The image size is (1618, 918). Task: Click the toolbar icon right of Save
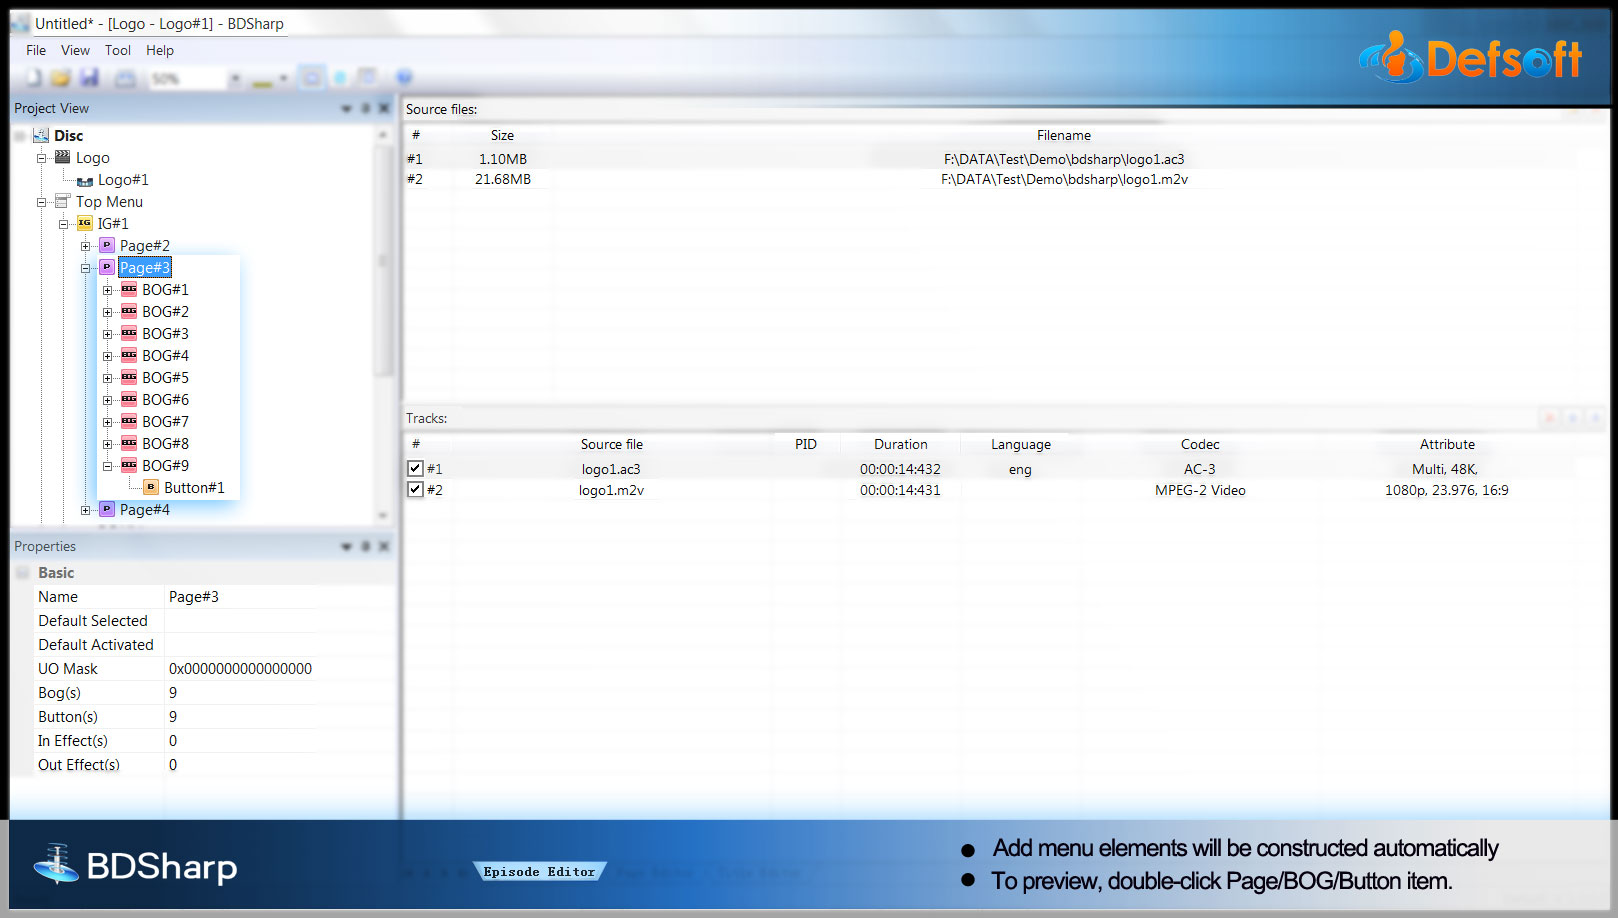point(125,78)
